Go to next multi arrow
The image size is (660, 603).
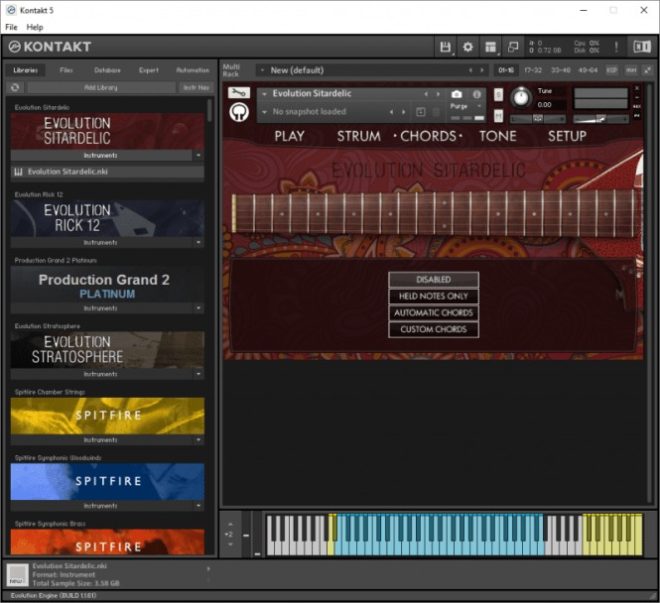(x=482, y=70)
